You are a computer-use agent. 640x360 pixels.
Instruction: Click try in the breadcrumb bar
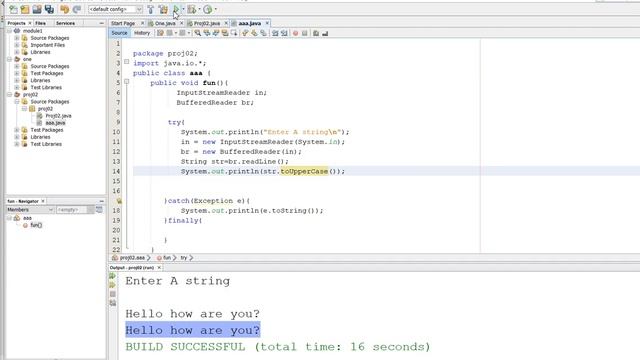tap(184, 258)
